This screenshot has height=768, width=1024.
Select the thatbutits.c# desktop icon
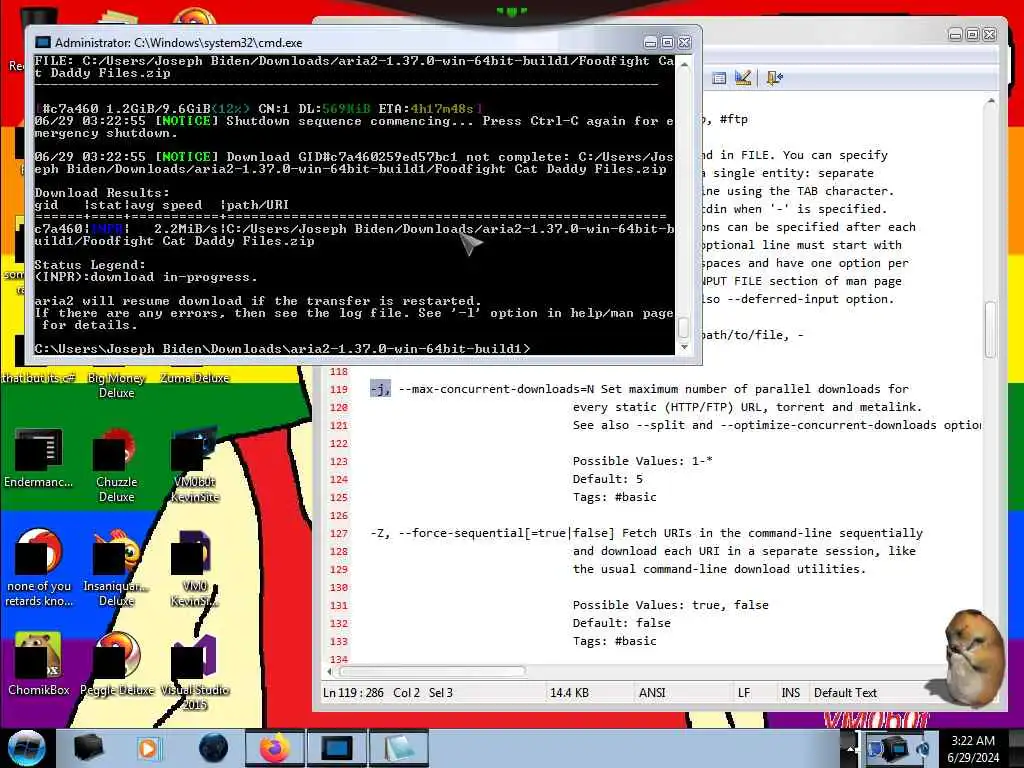pos(38,378)
